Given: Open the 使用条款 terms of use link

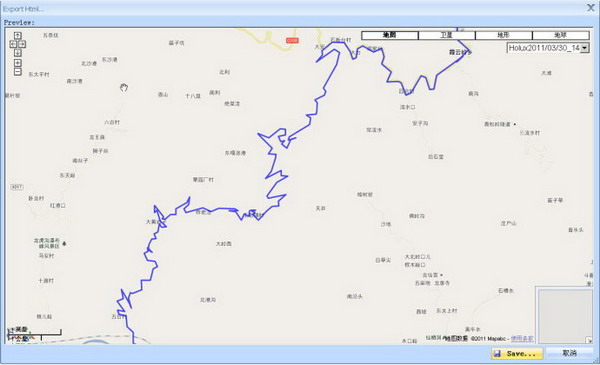Looking at the screenshot, I should 522,339.
